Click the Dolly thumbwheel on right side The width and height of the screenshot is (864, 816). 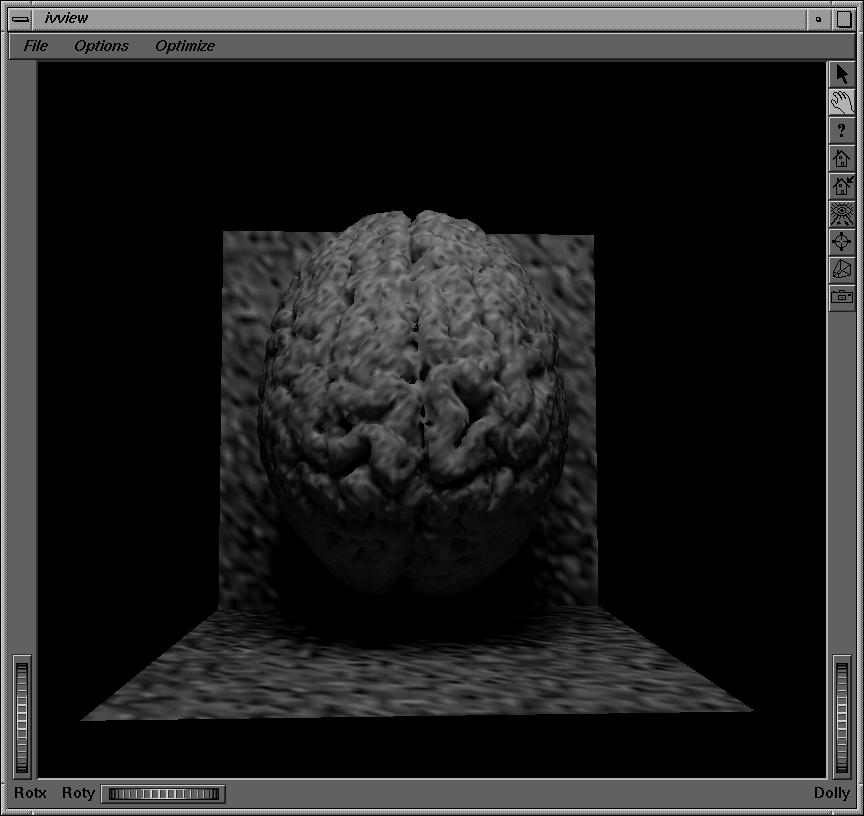click(841, 717)
